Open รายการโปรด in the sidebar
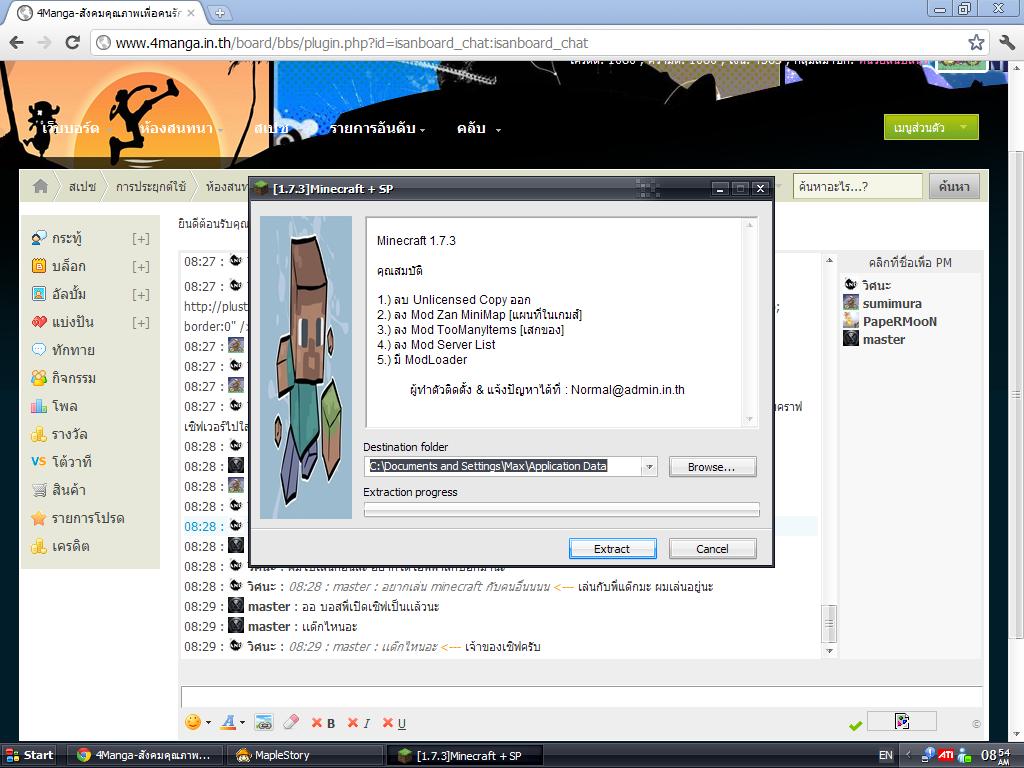Viewport: 1024px width, 768px height. pyautogui.click(x=88, y=519)
